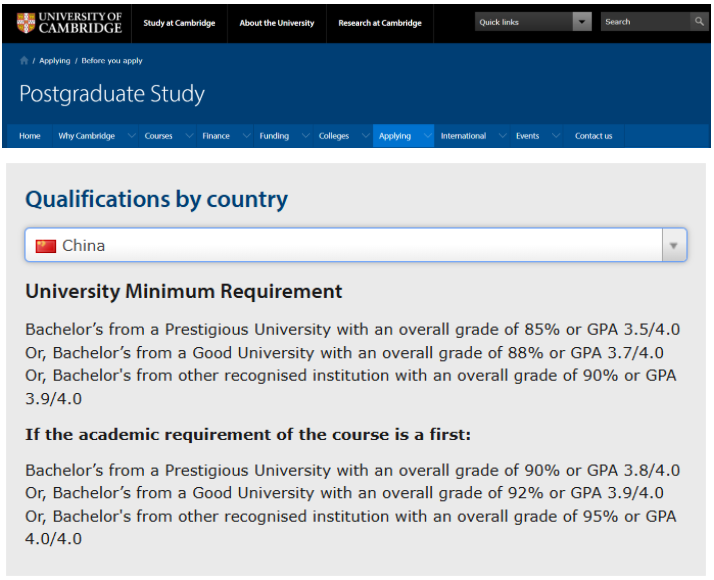Screen dimensions: 714x580
Task: Click the Qualifications by country heading
Action: point(156,199)
